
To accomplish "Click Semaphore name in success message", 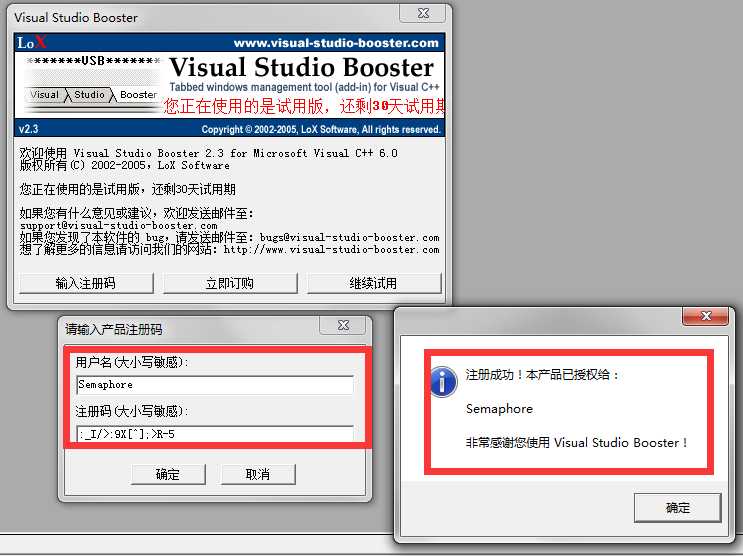I will (x=499, y=409).
